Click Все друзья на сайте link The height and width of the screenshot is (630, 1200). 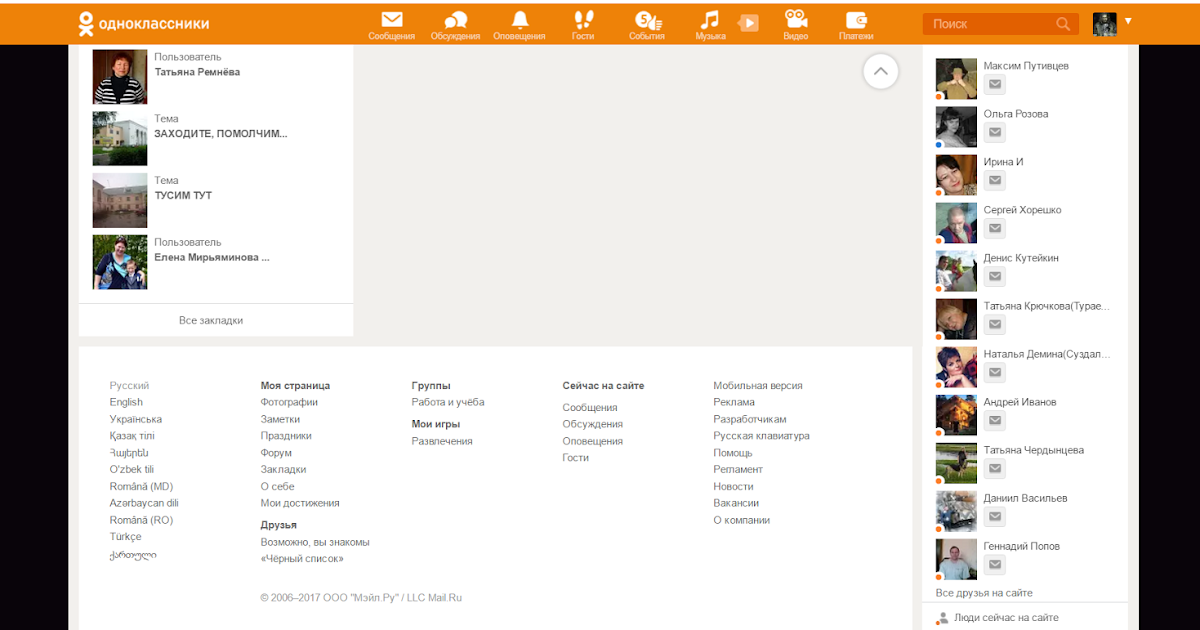tap(984, 593)
